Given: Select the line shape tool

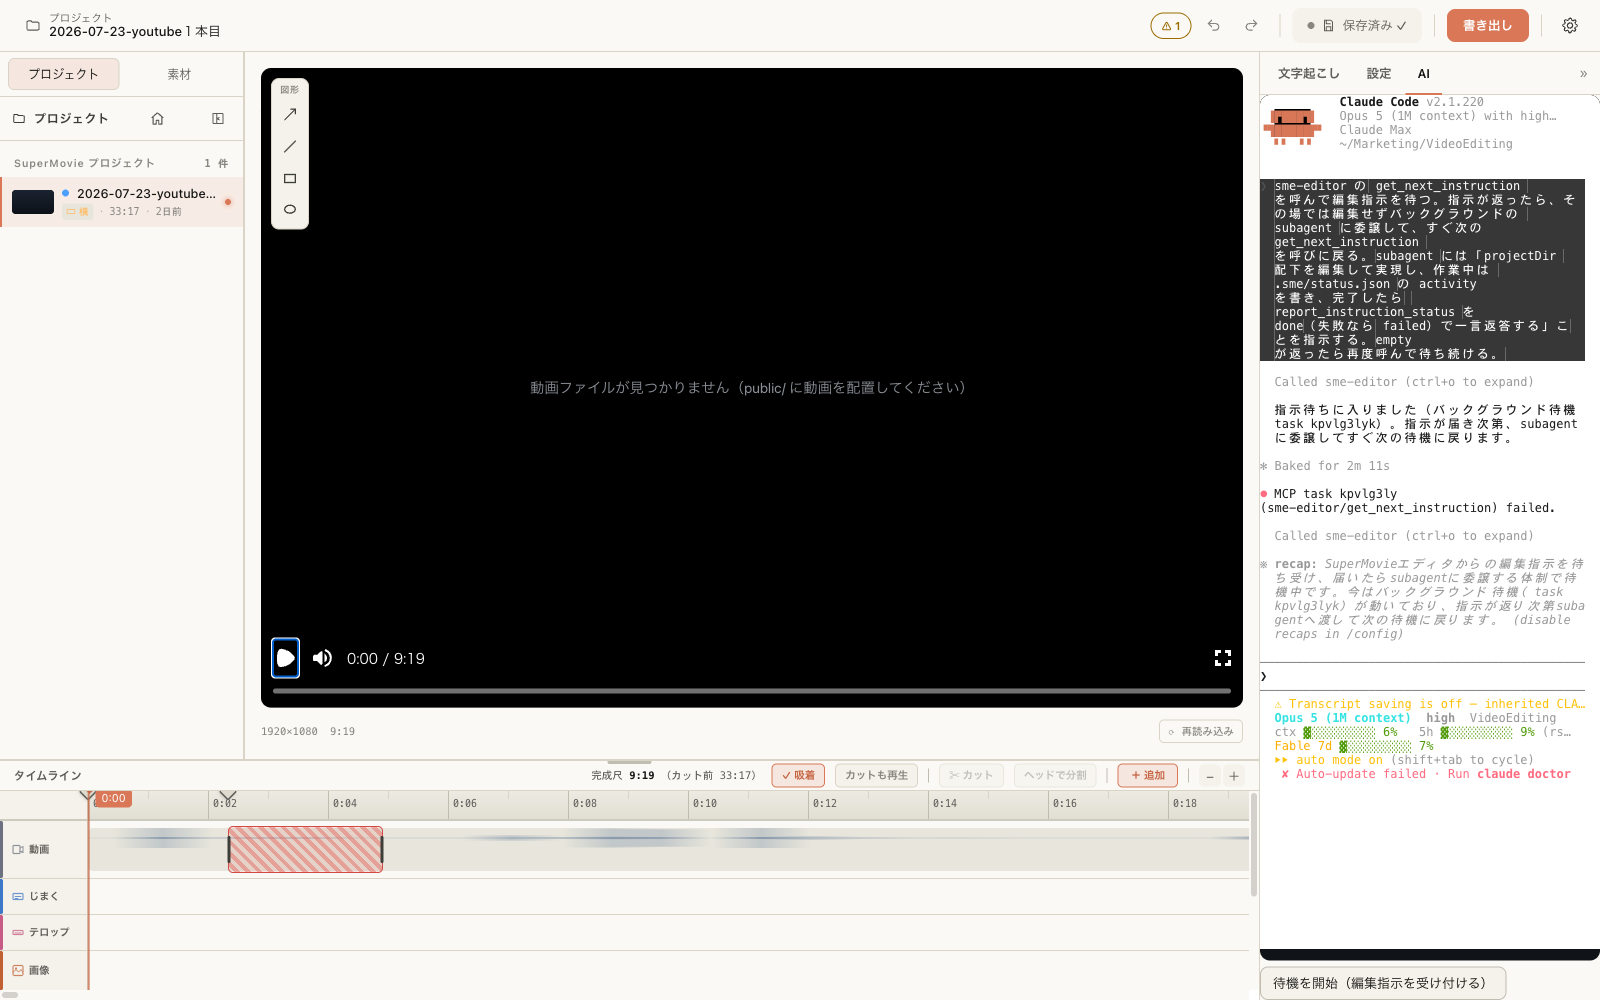Looking at the screenshot, I should [290, 147].
